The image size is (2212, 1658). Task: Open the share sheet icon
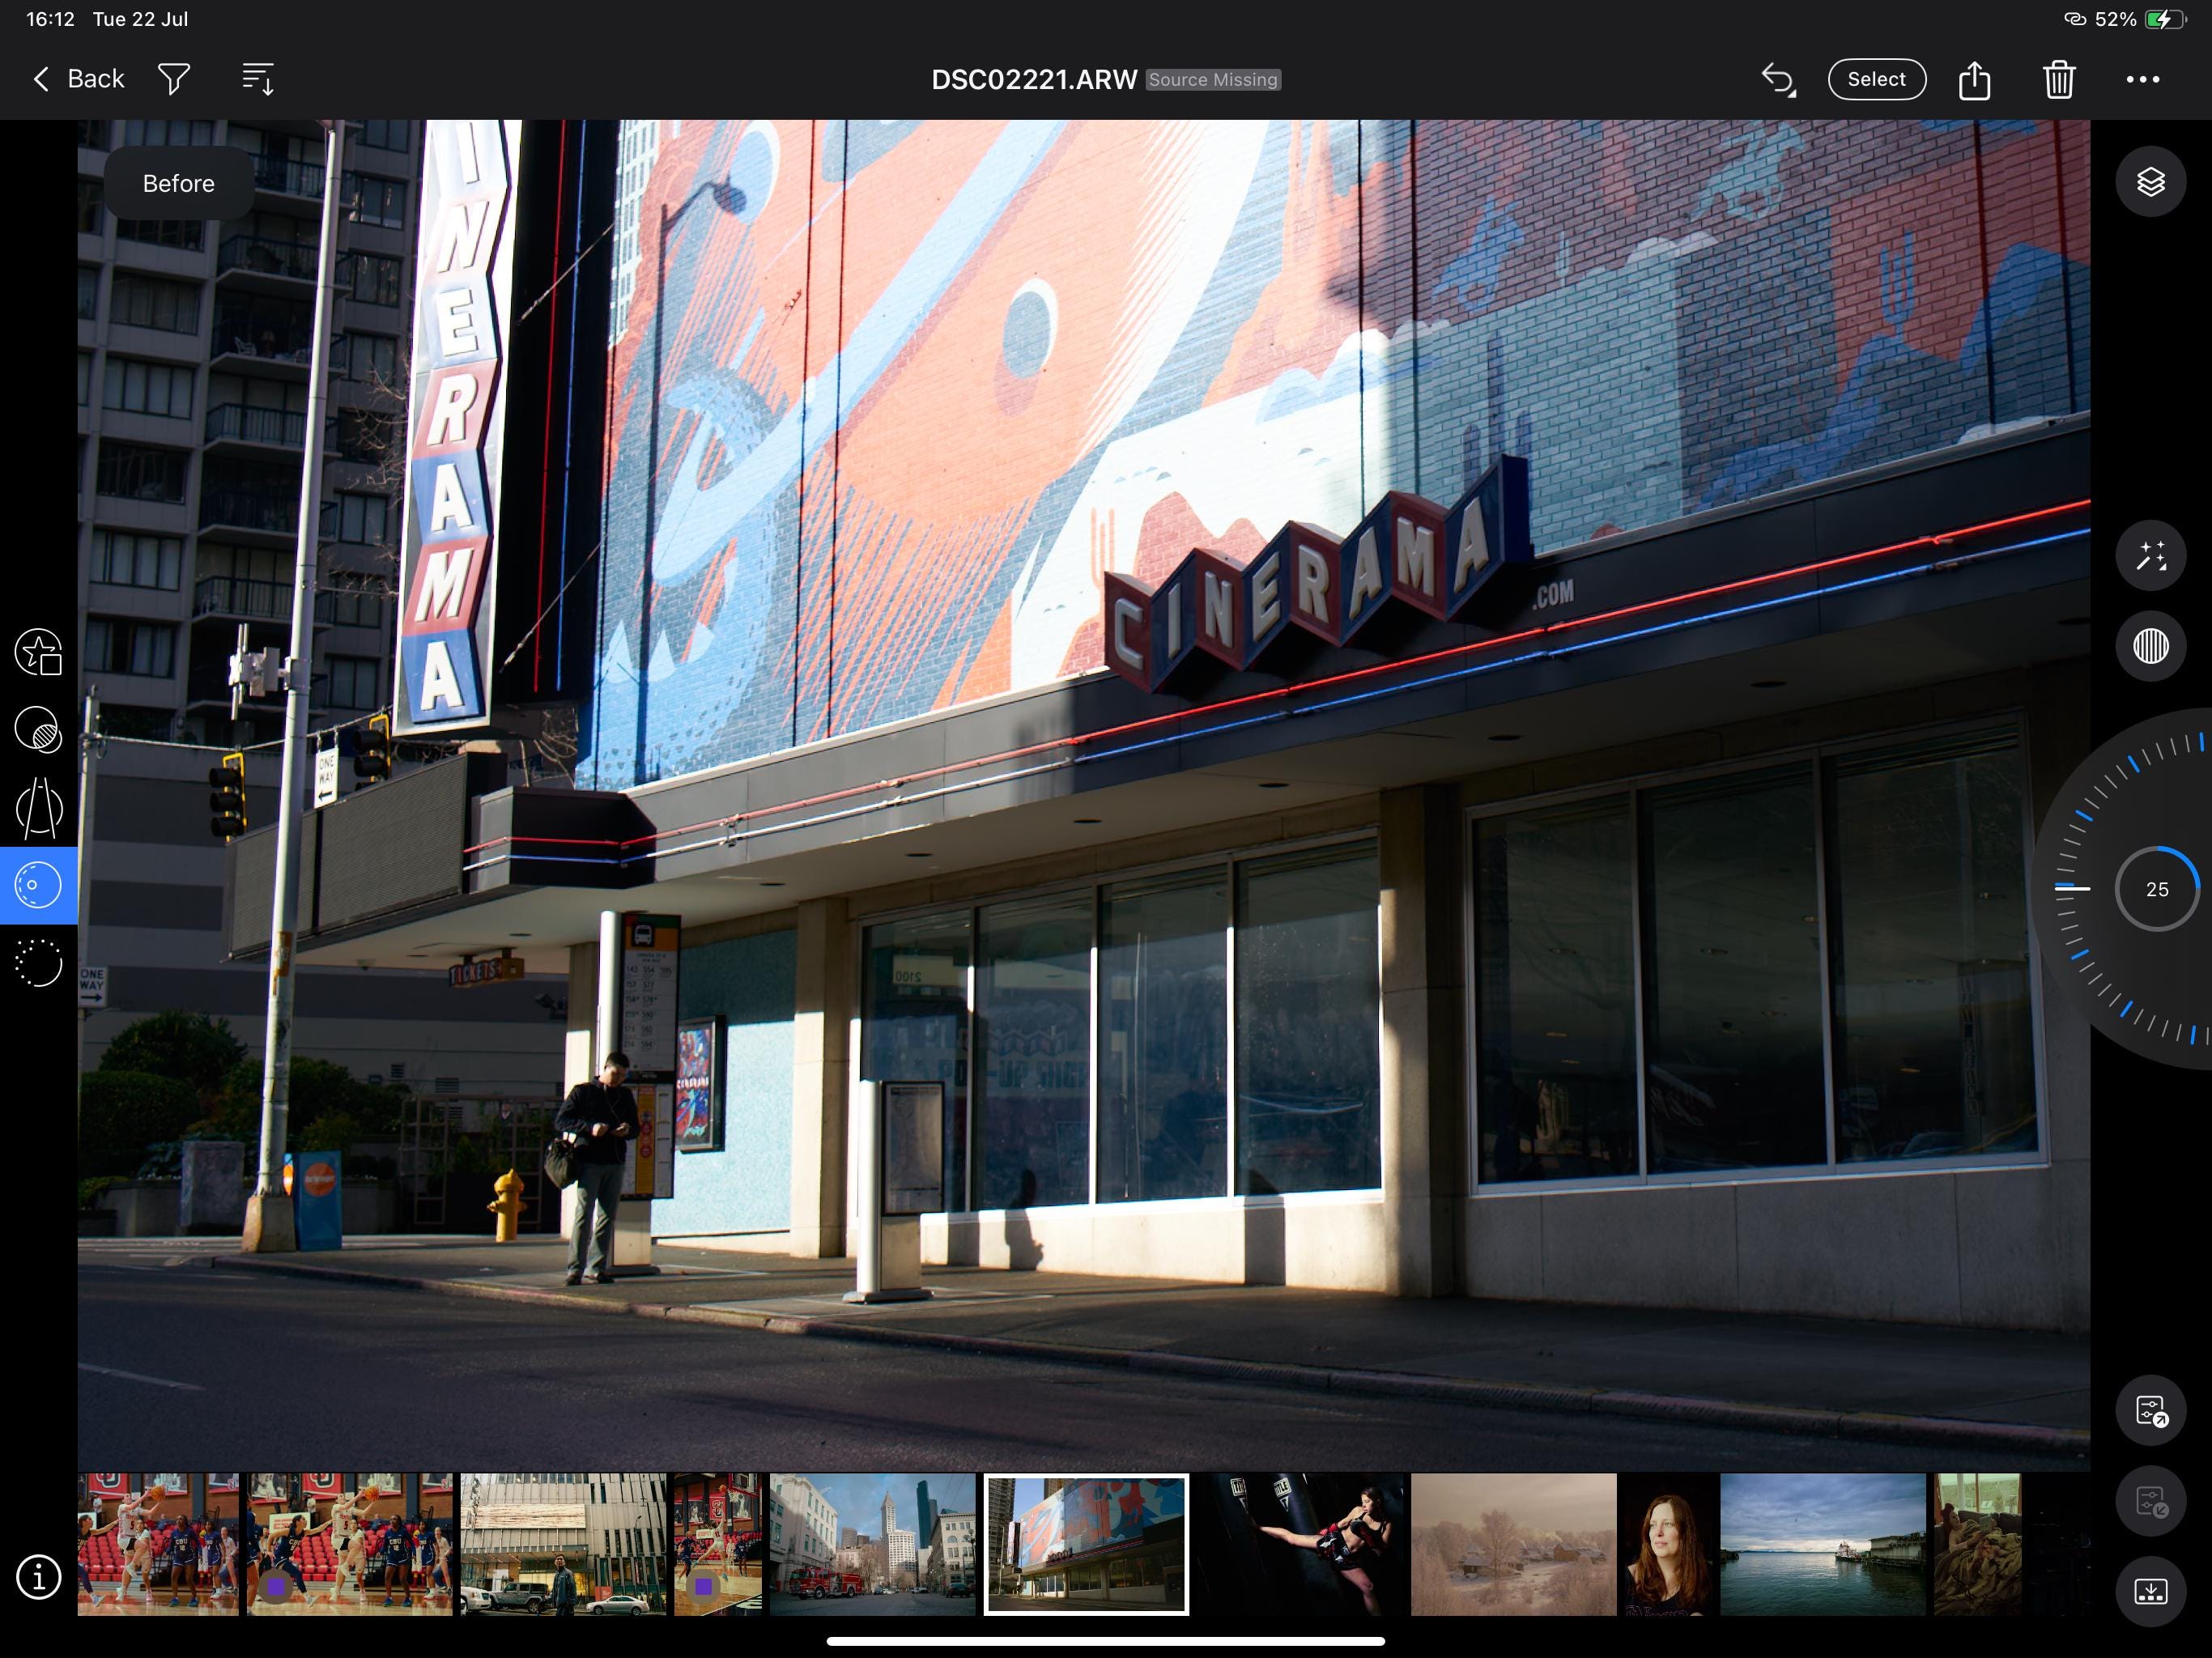[x=1974, y=79]
